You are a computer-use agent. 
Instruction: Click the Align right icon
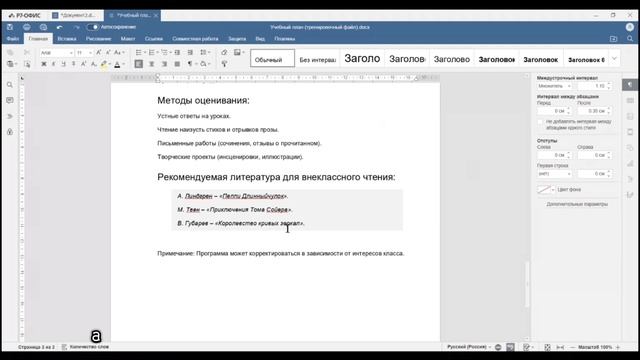tap(164, 64)
